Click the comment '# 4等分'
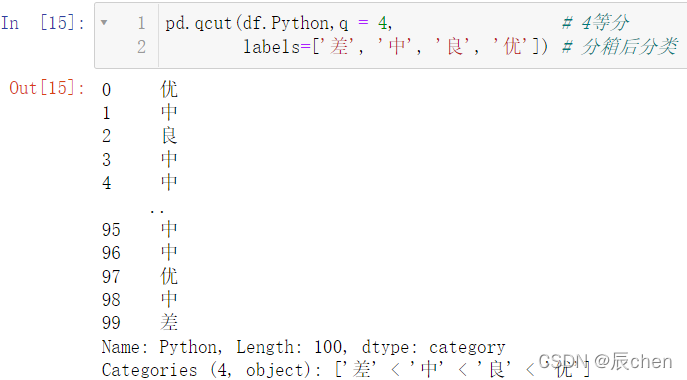The image size is (687, 380). 596,23
